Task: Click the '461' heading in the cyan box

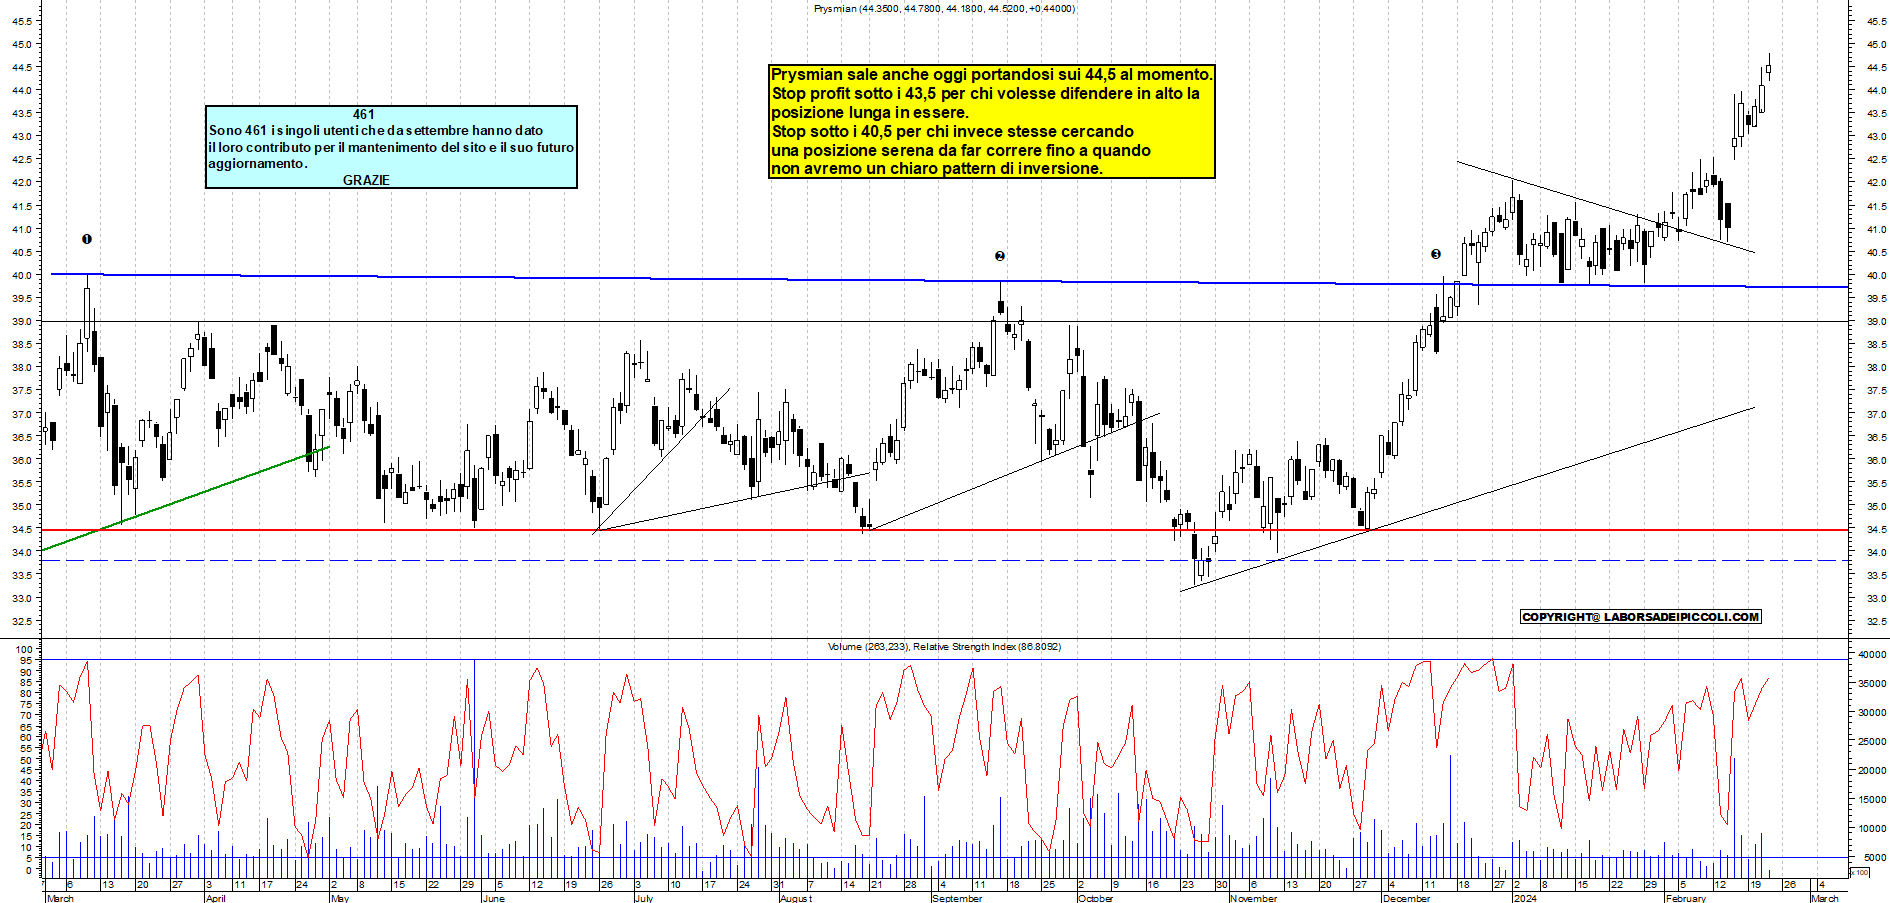Action: pyautogui.click(x=364, y=114)
